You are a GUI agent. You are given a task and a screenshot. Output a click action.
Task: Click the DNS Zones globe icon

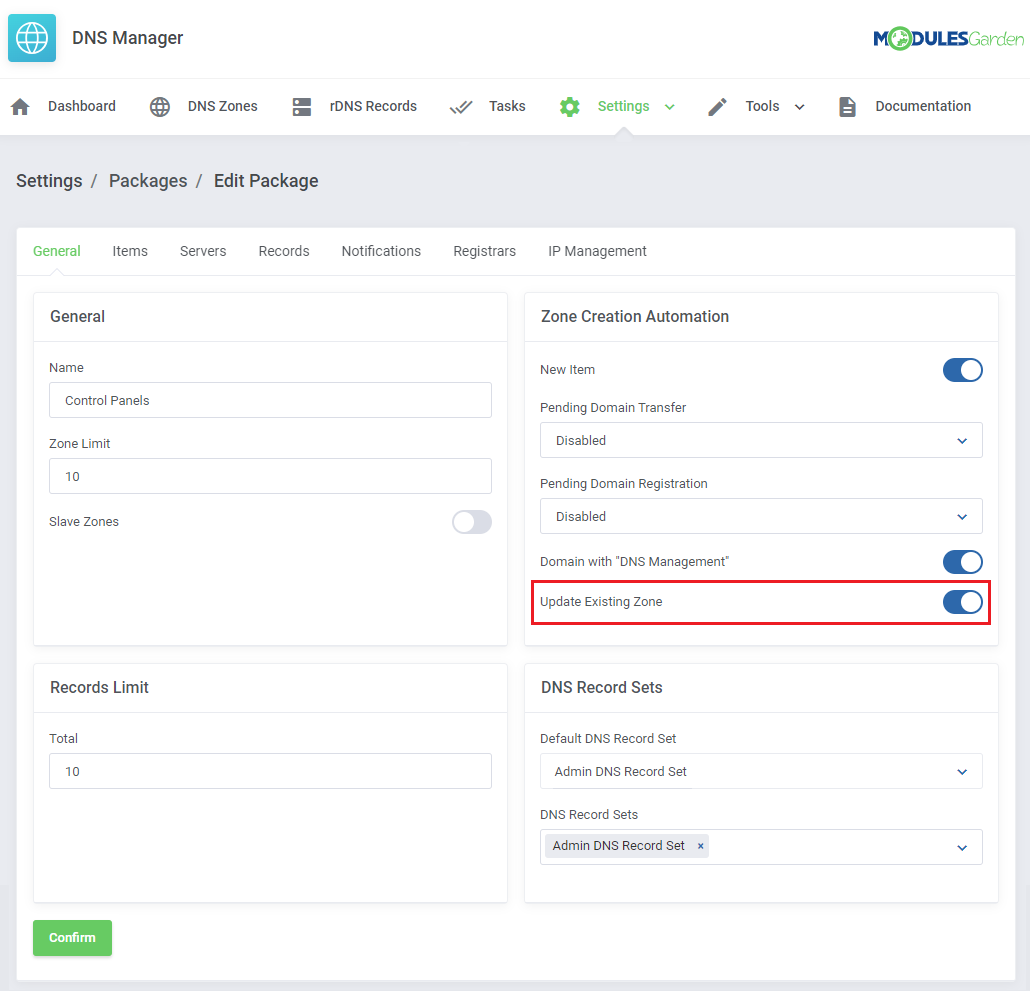(x=160, y=106)
